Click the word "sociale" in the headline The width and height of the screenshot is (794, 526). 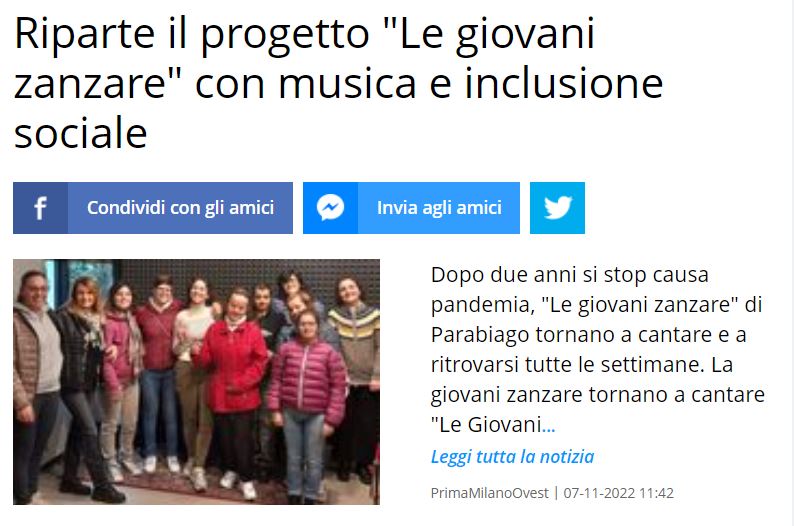pos(81,134)
